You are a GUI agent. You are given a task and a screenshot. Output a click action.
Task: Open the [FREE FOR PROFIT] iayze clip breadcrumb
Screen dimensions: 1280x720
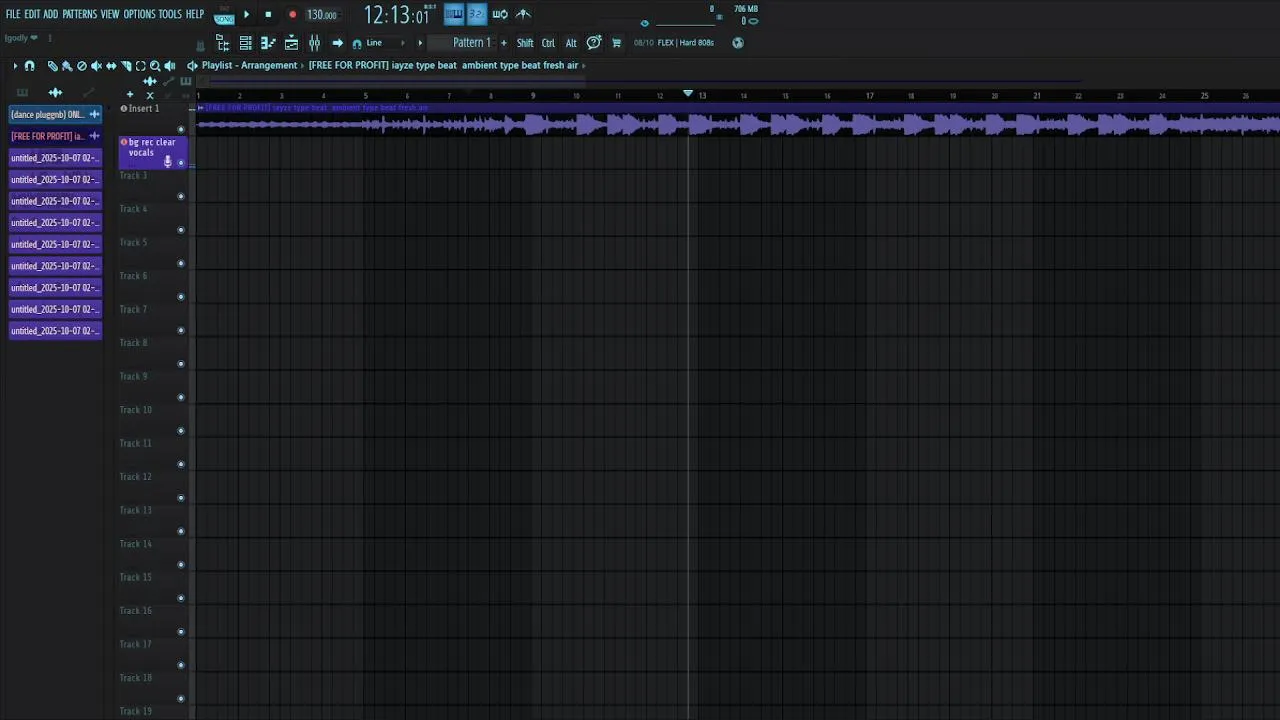[443, 65]
